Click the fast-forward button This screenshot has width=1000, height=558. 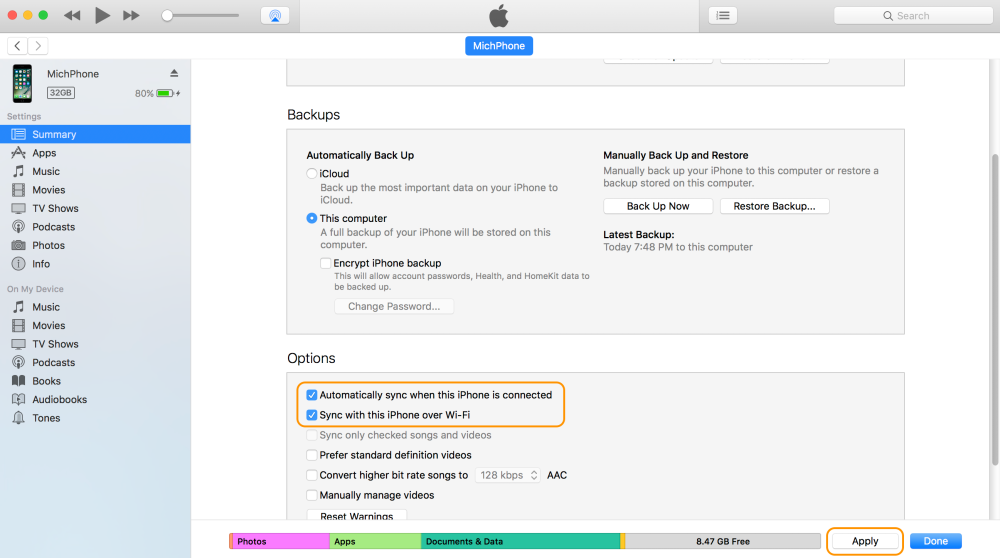tap(131, 16)
